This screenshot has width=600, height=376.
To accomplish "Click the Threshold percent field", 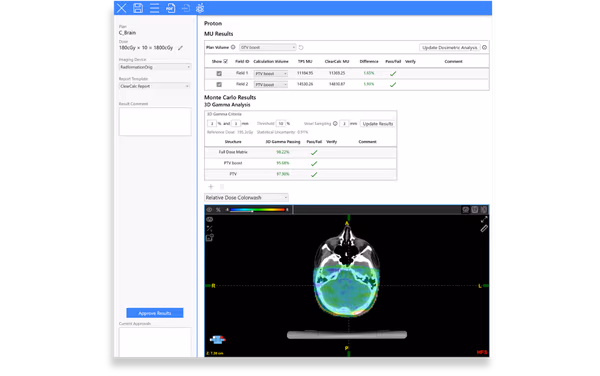I will [x=281, y=124].
